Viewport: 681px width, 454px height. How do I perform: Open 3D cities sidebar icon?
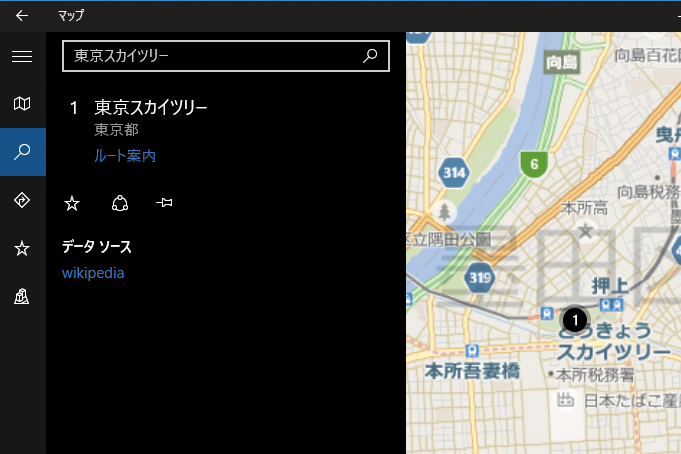[x=22, y=297]
